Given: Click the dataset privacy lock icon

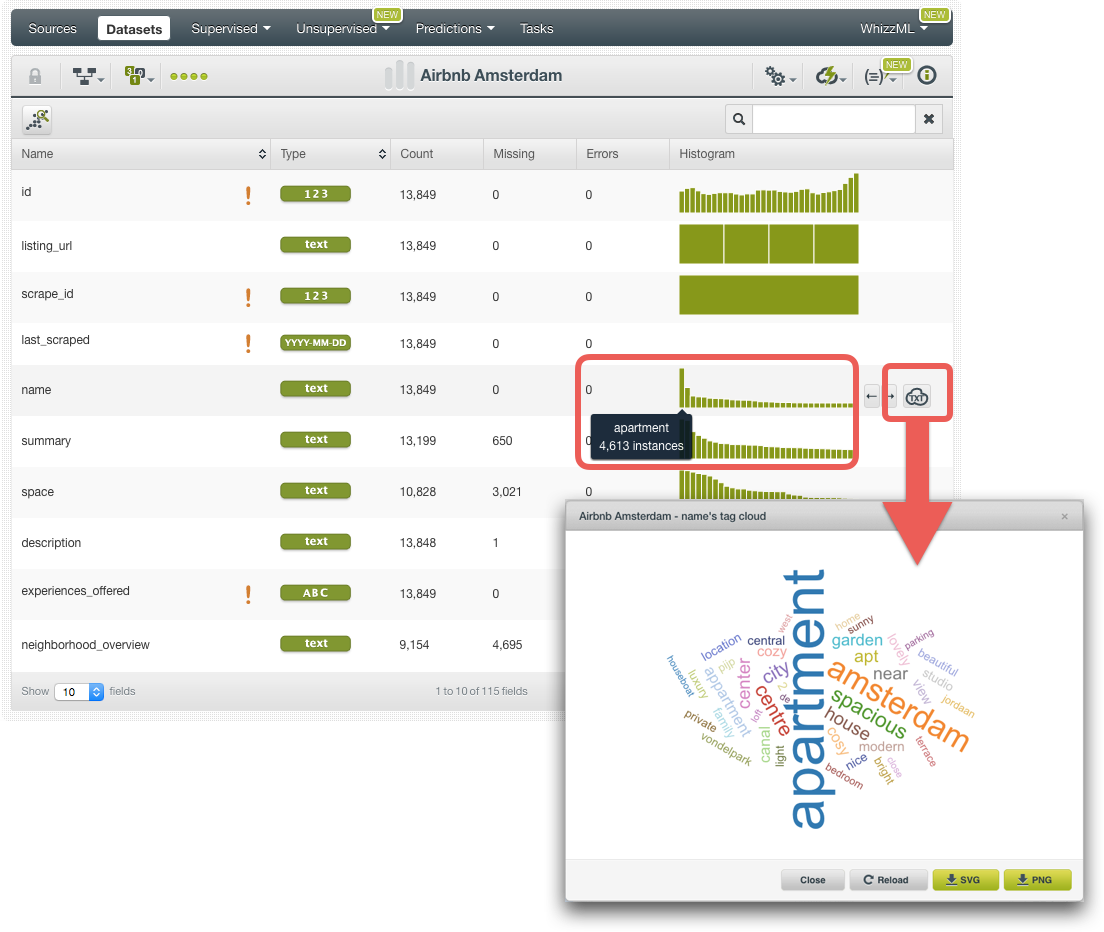Looking at the screenshot, I should pos(34,76).
